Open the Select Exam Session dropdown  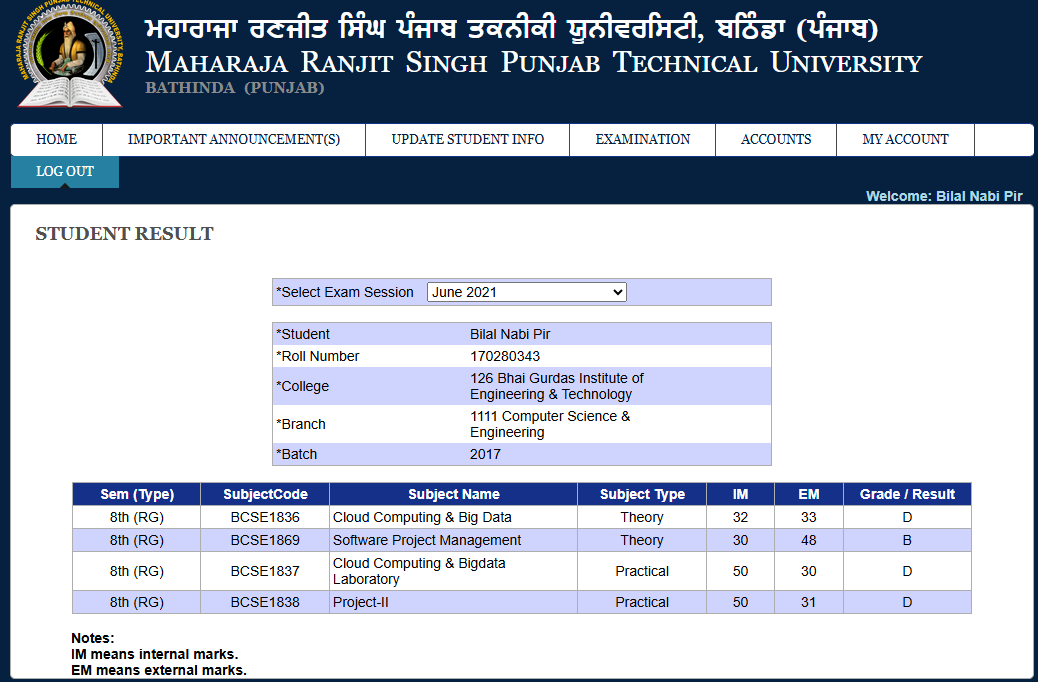click(x=526, y=292)
